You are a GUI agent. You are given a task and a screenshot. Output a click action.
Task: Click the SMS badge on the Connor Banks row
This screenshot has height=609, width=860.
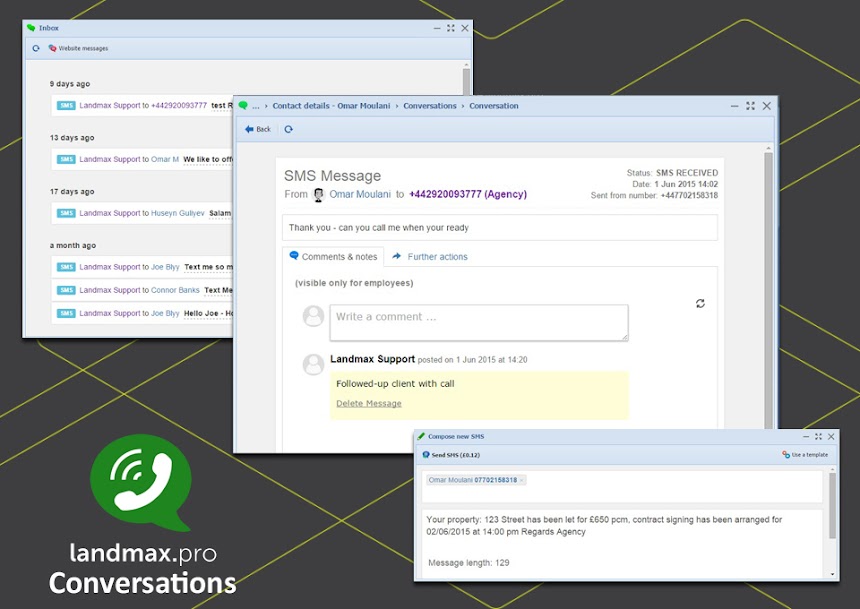[66, 290]
